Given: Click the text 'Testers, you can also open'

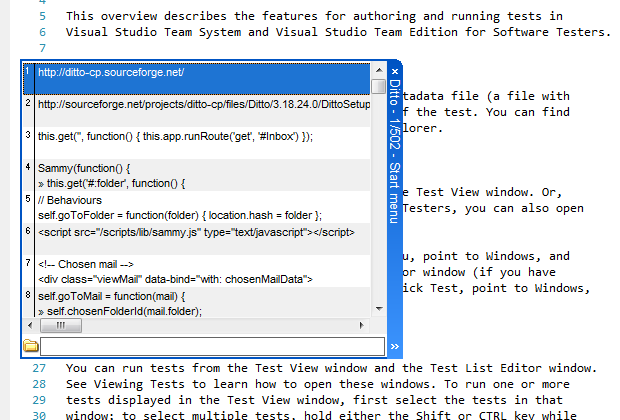Looking at the screenshot, I should click(x=493, y=208).
